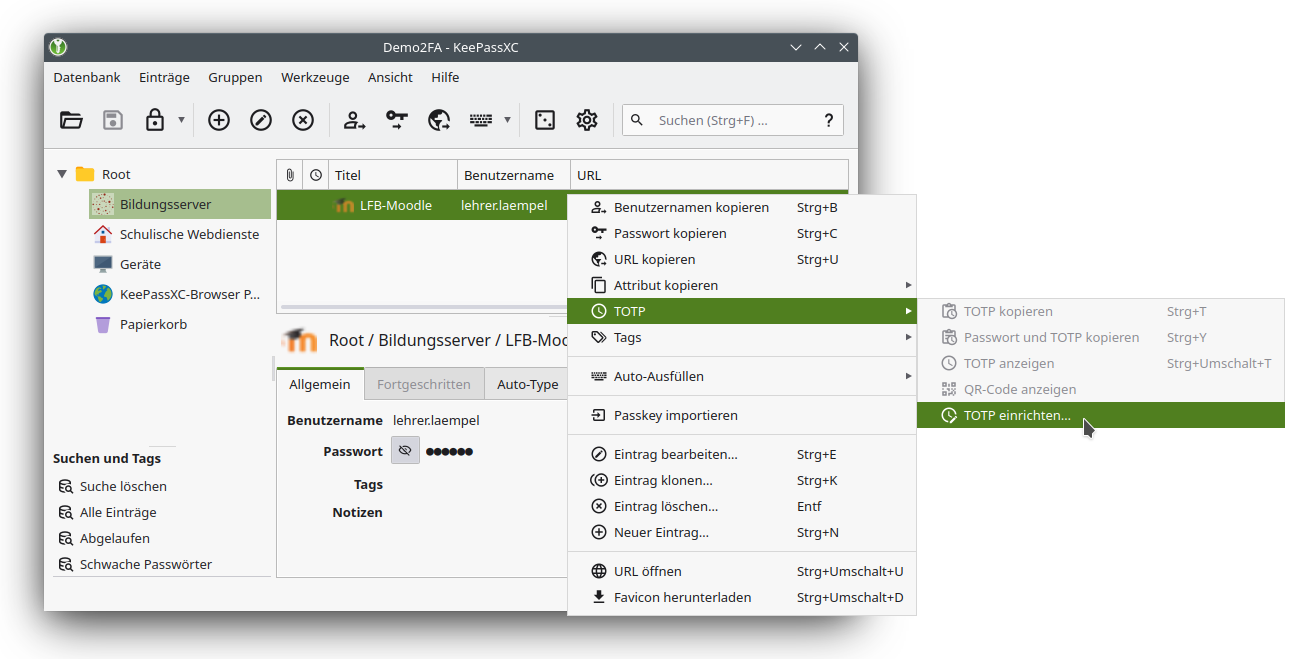Open the password generator dice icon
The width and height of the screenshot is (1305, 659).
(x=545, y=120)
